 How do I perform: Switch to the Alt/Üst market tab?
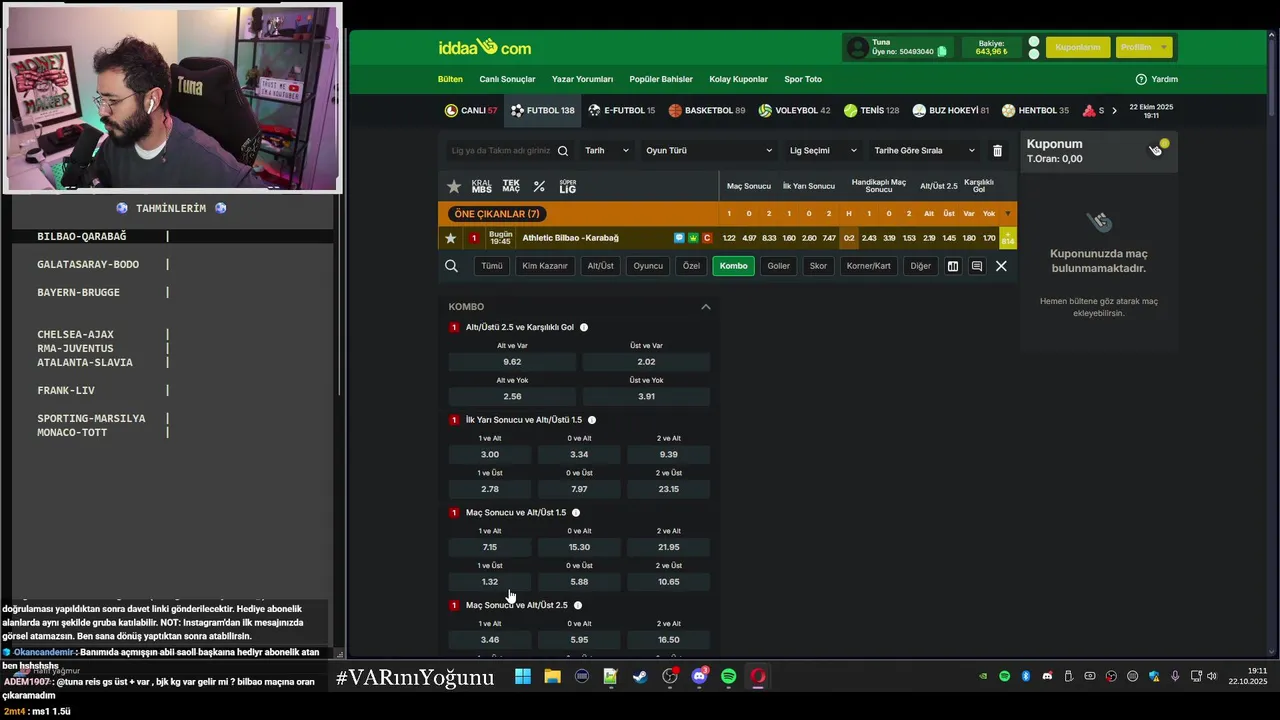(x=600, y=266)
